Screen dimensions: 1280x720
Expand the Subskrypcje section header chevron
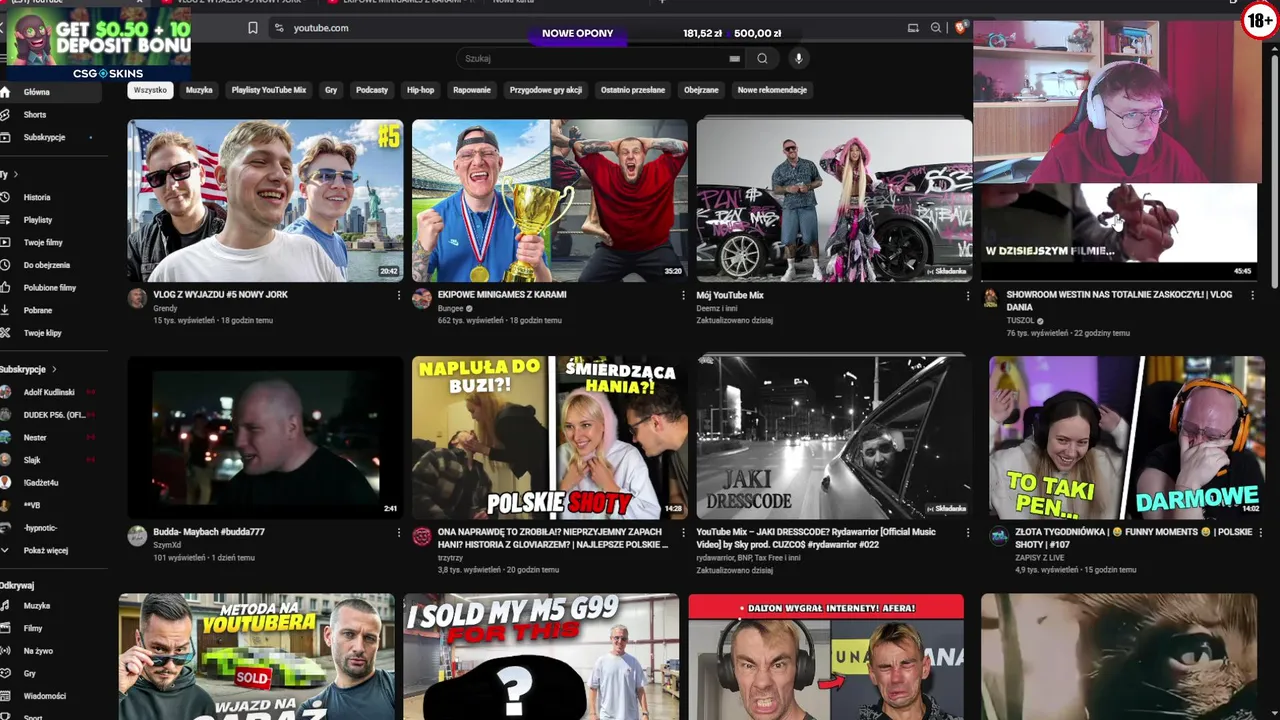54,370
